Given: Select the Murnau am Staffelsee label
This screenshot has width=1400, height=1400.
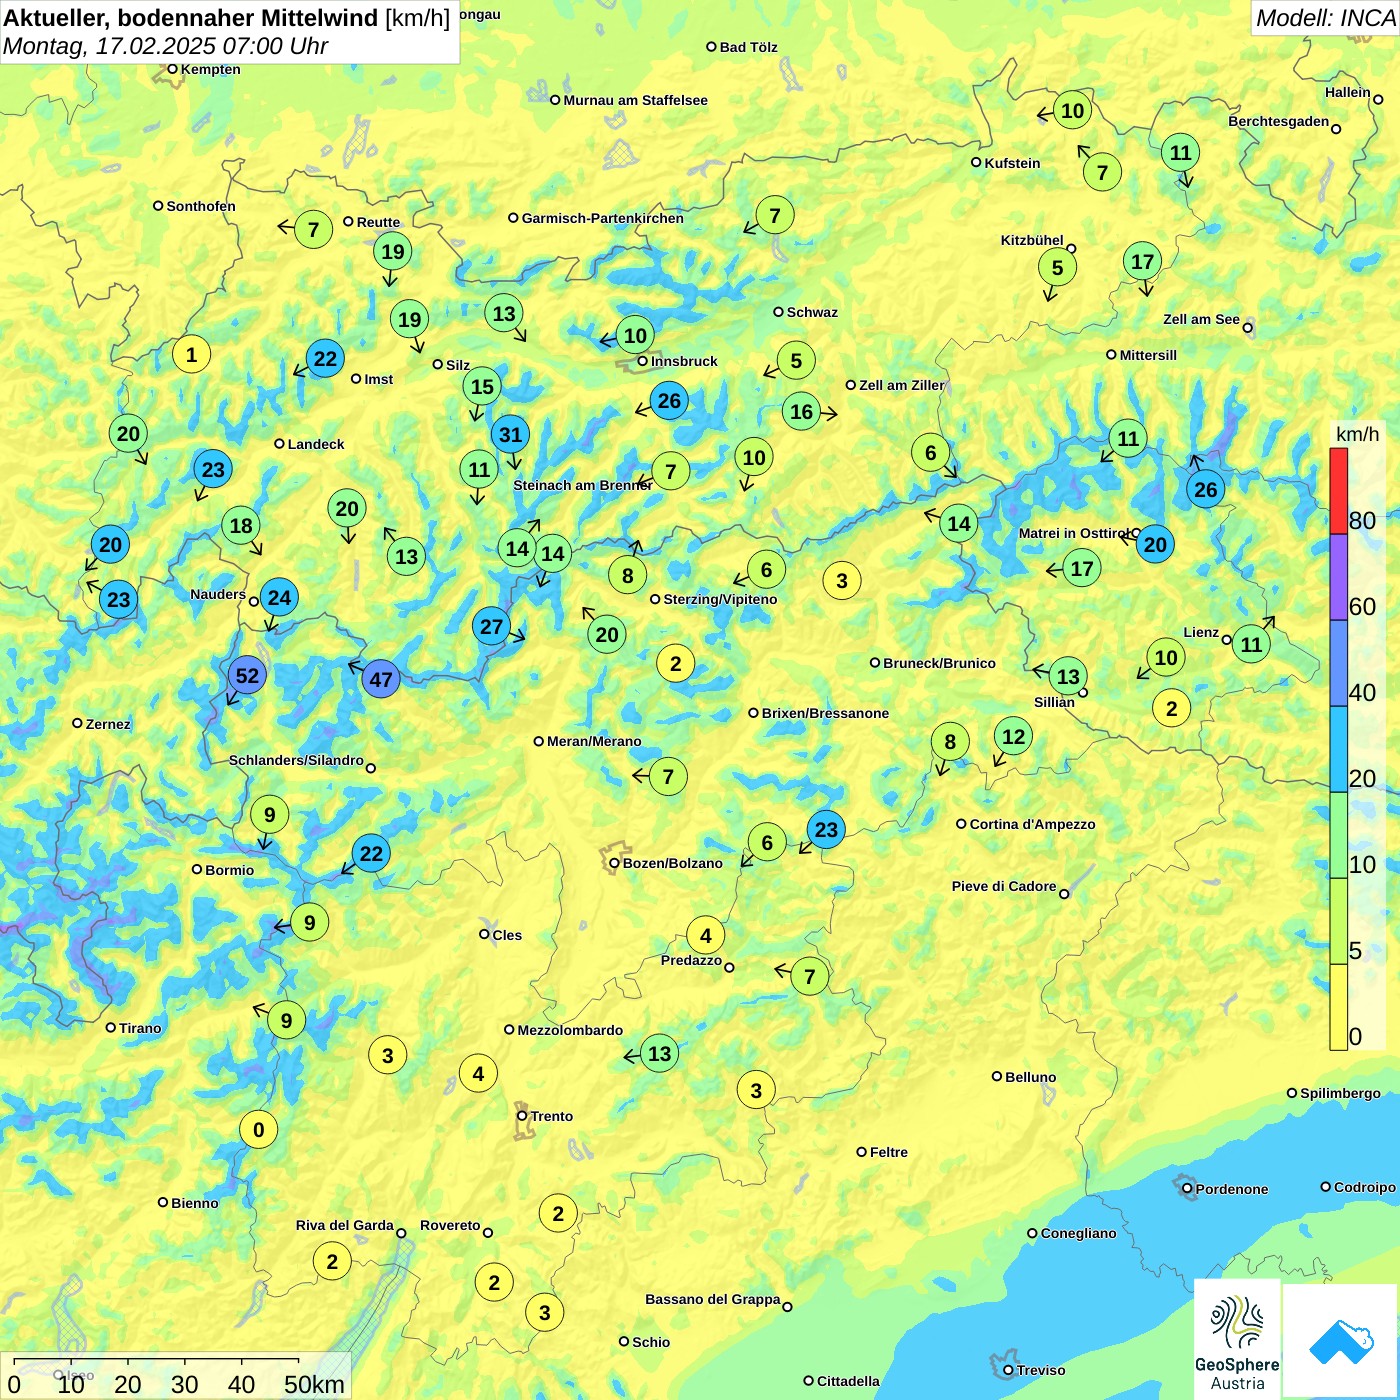Looking at the screenshot, I should (635, 100).
